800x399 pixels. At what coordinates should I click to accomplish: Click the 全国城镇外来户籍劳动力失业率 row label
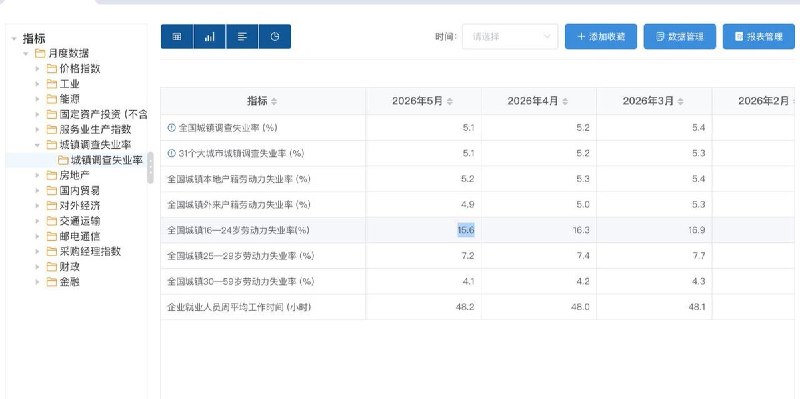coord(239,205)
